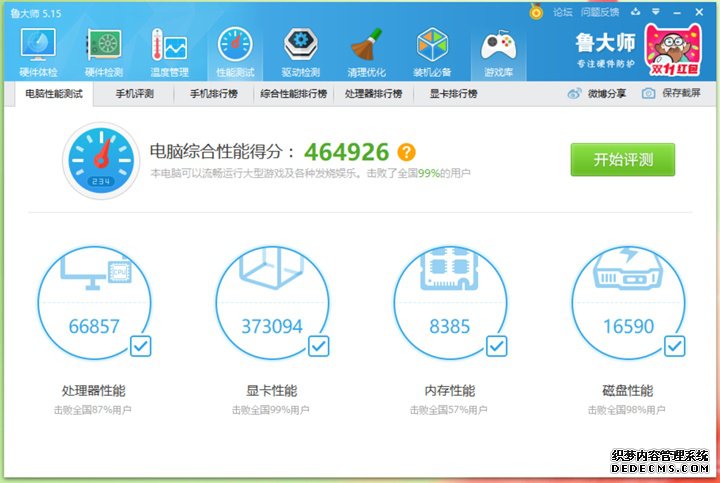720x483 pixels.
Task: Open 装机必备 software cube icon
Action: [432, 45]
